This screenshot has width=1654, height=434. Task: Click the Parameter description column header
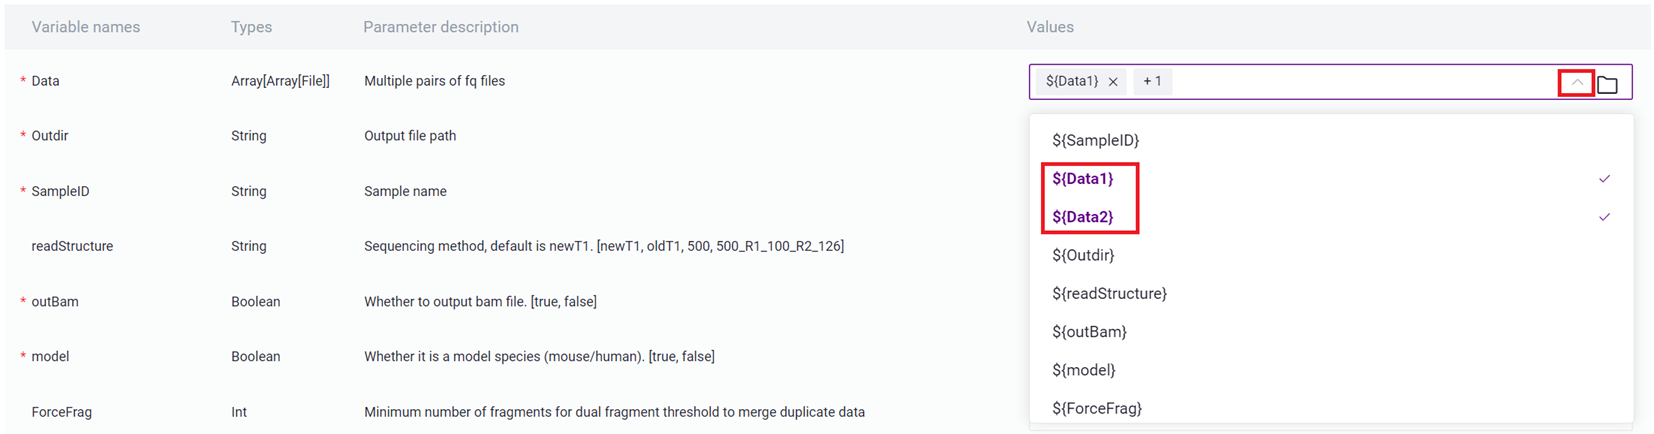441,27
